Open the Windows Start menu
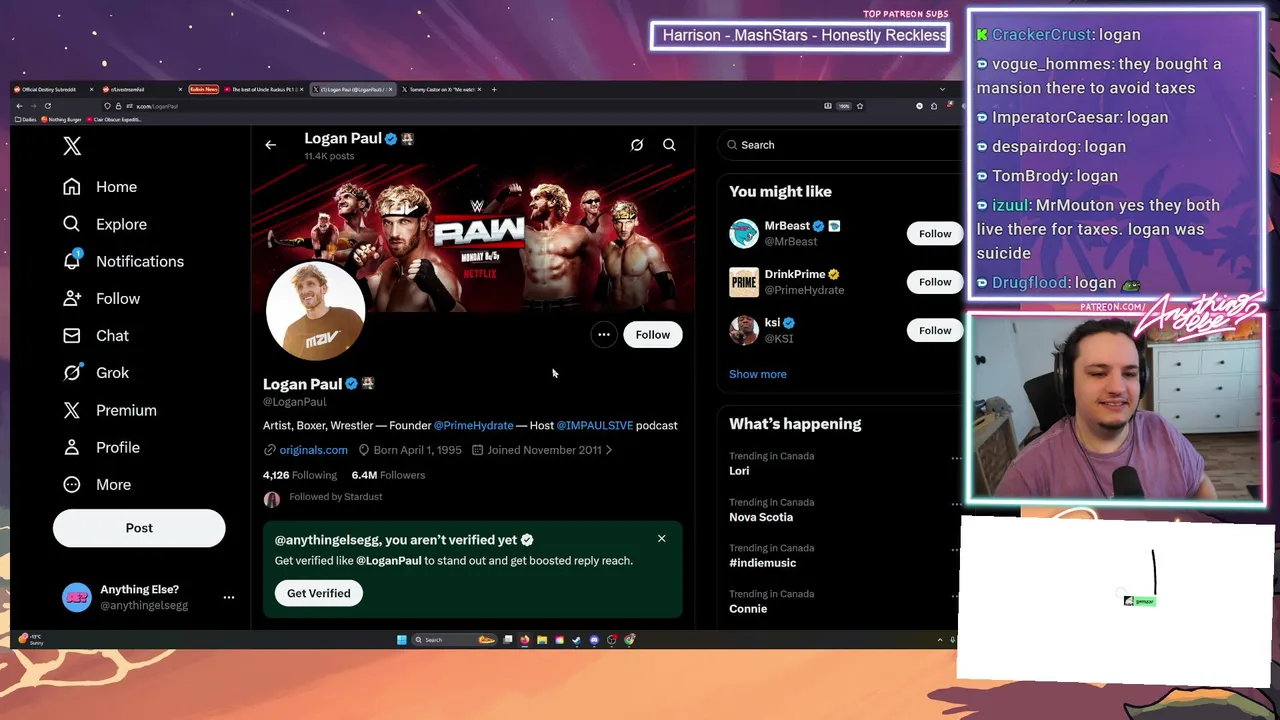The height and width of the screenshot is (720, 1280). pyautogui.click(x=402, y=640)
